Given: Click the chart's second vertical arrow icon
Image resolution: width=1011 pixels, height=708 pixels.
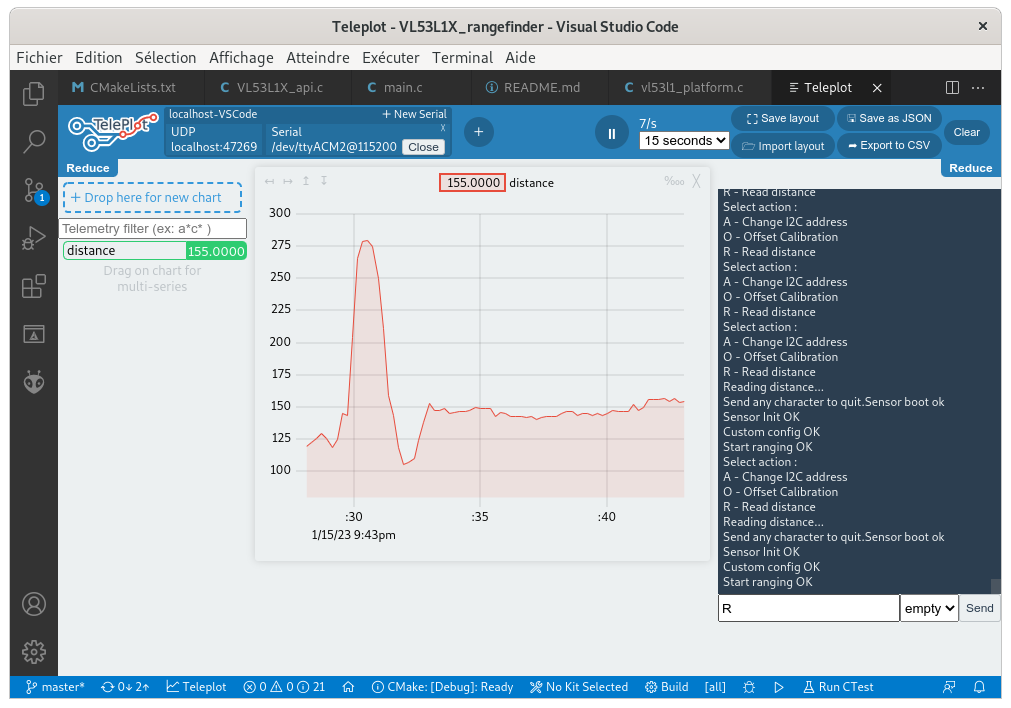Looking at the screenshot, I should [x=324, y=181].
